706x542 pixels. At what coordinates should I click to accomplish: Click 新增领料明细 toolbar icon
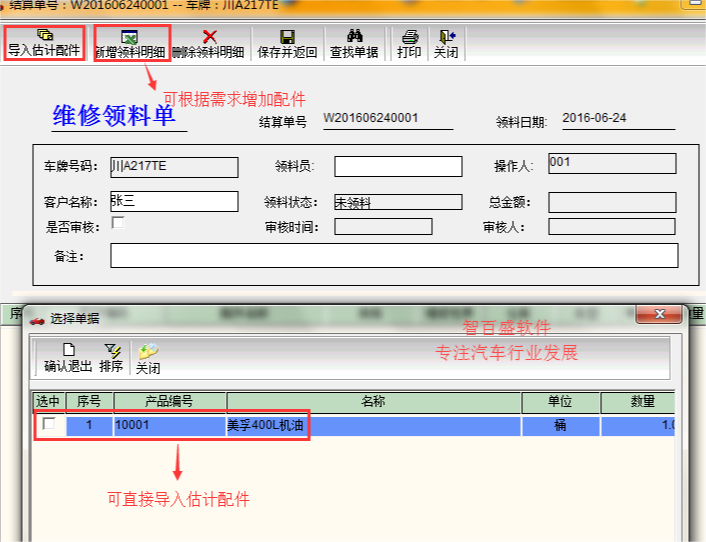click(x=129, y=37)
